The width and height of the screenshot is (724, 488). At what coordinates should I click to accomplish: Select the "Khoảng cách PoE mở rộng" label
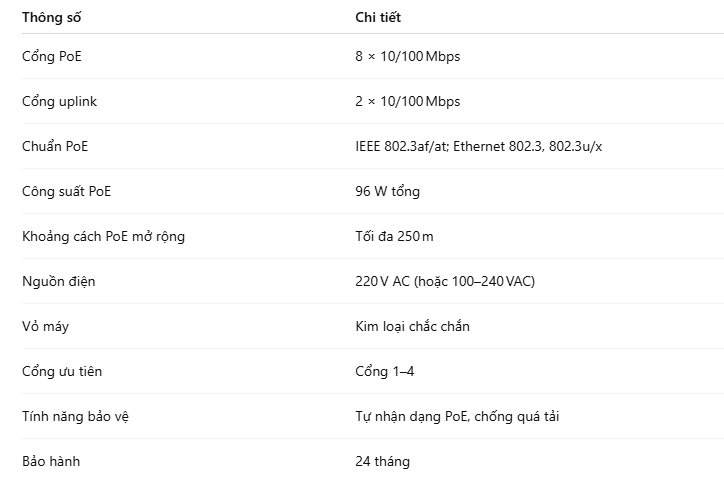[x=103, y=236]
